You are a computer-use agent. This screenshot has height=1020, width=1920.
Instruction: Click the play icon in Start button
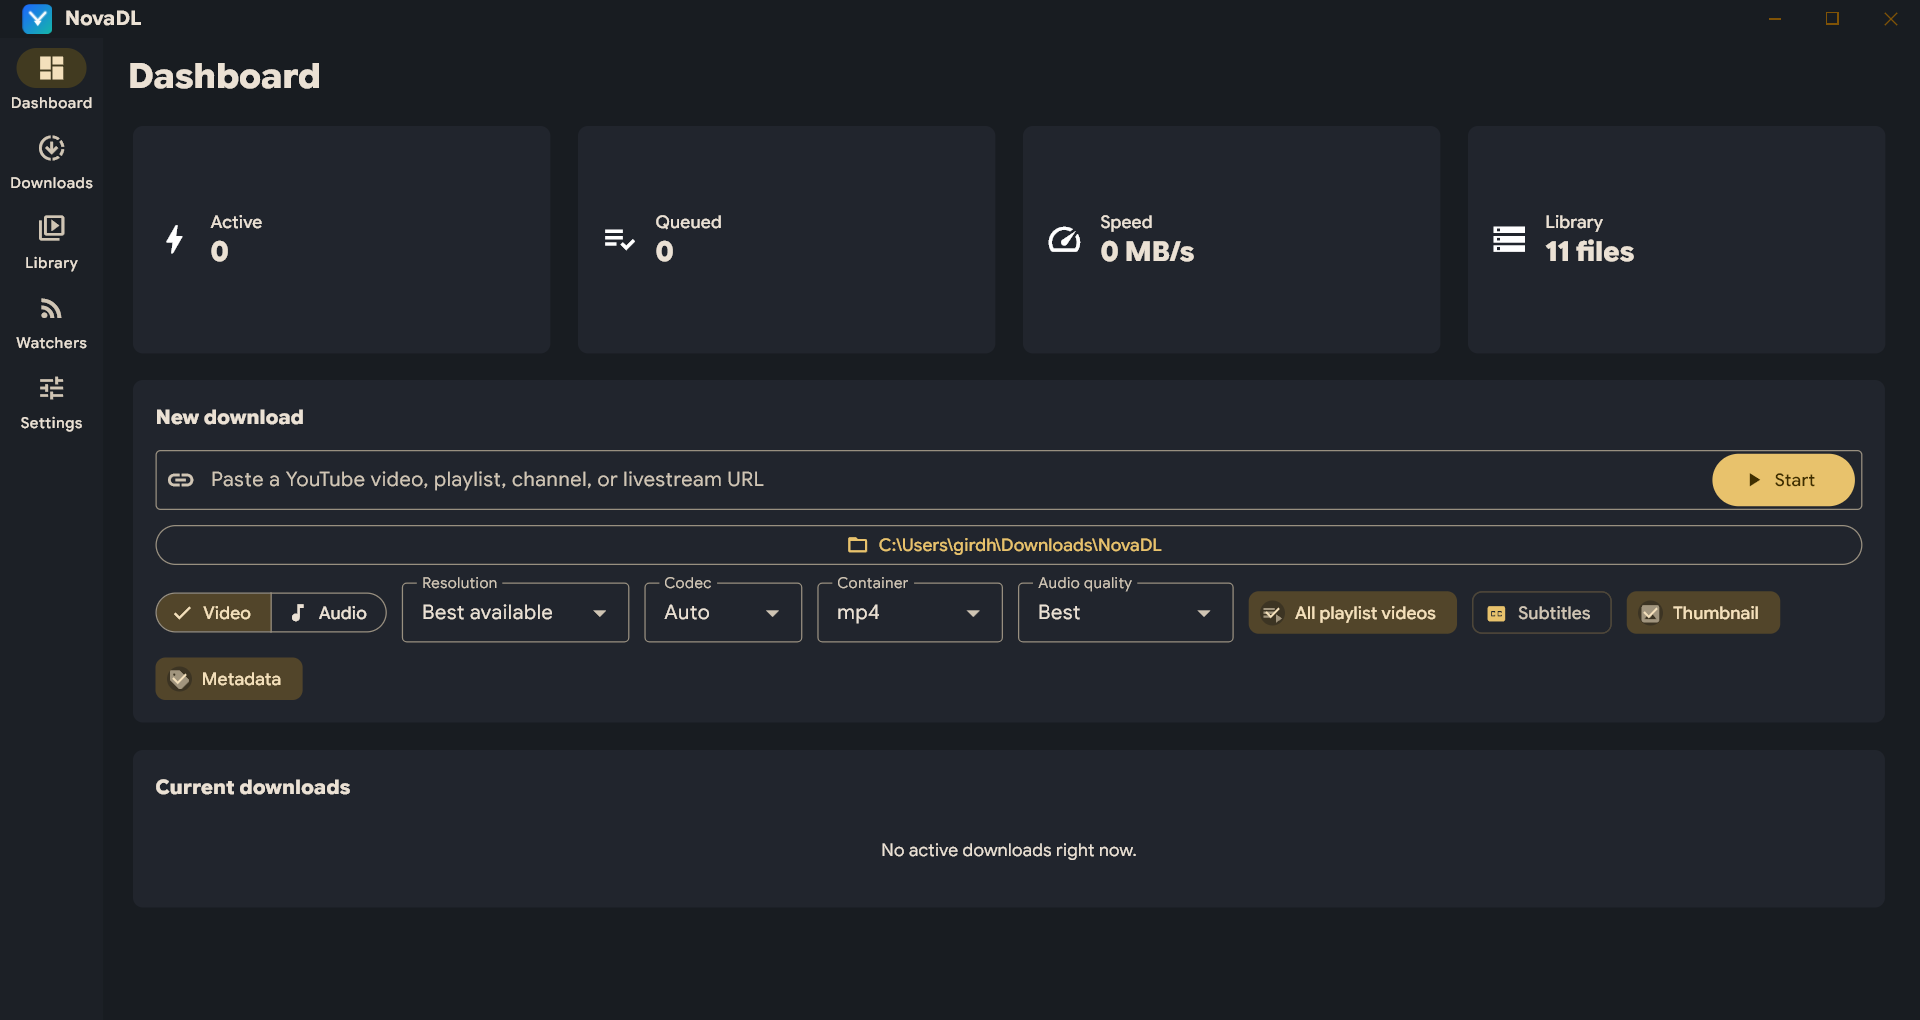coord(1754,480)
